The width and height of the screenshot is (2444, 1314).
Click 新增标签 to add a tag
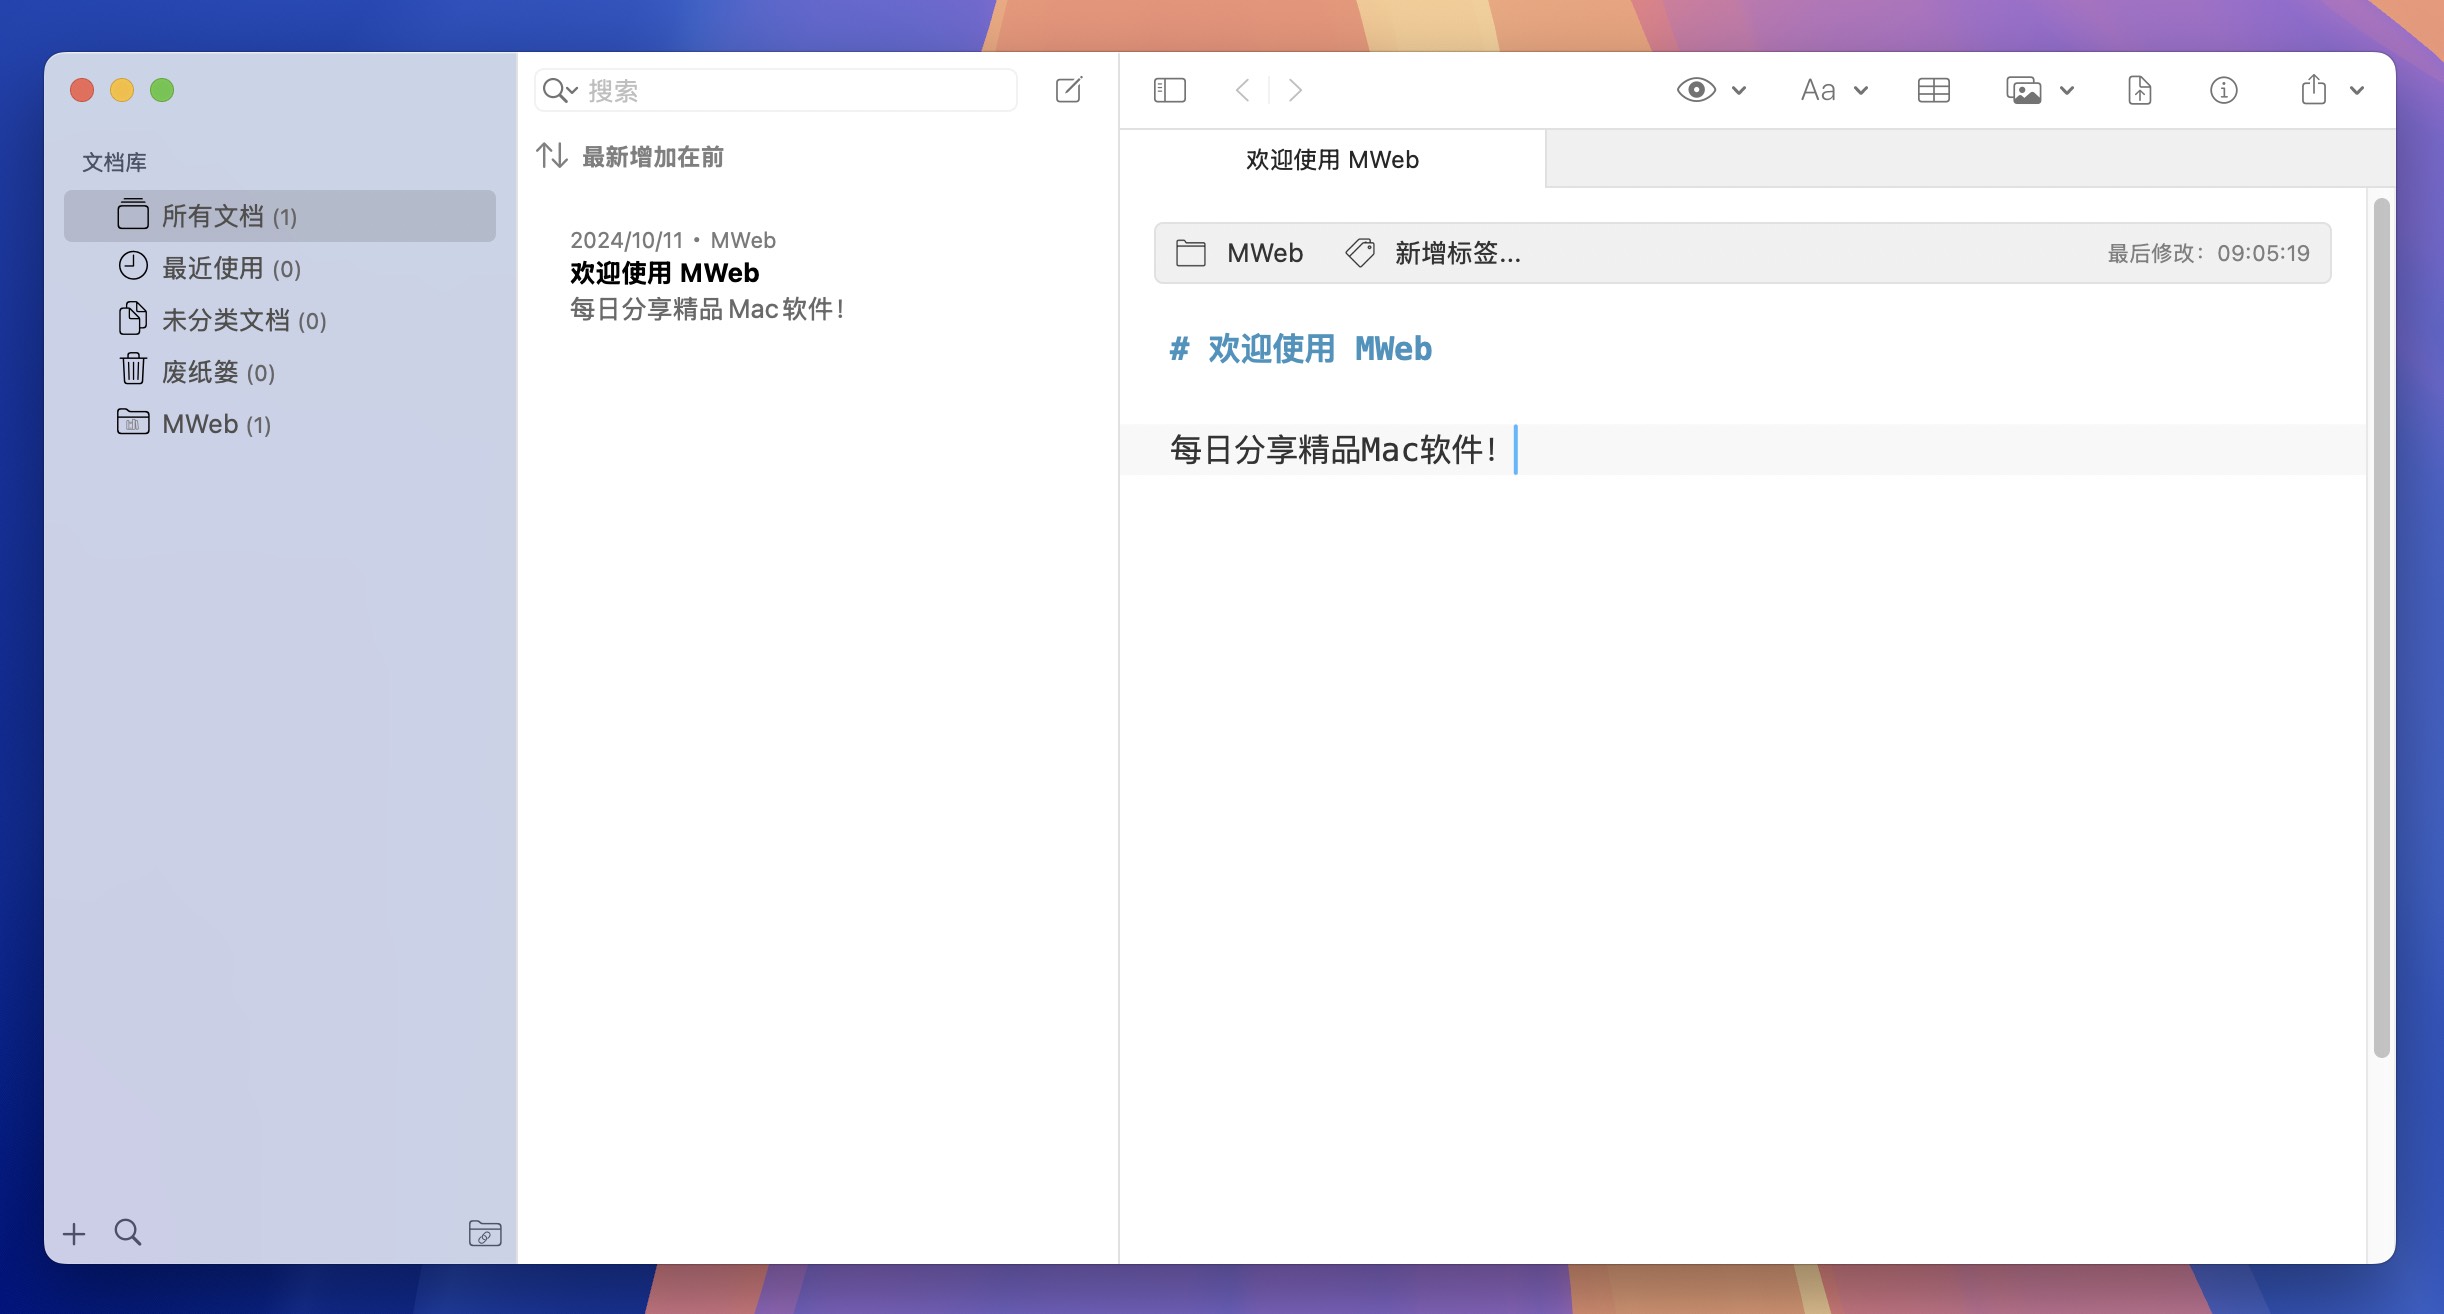[1455, 253]
